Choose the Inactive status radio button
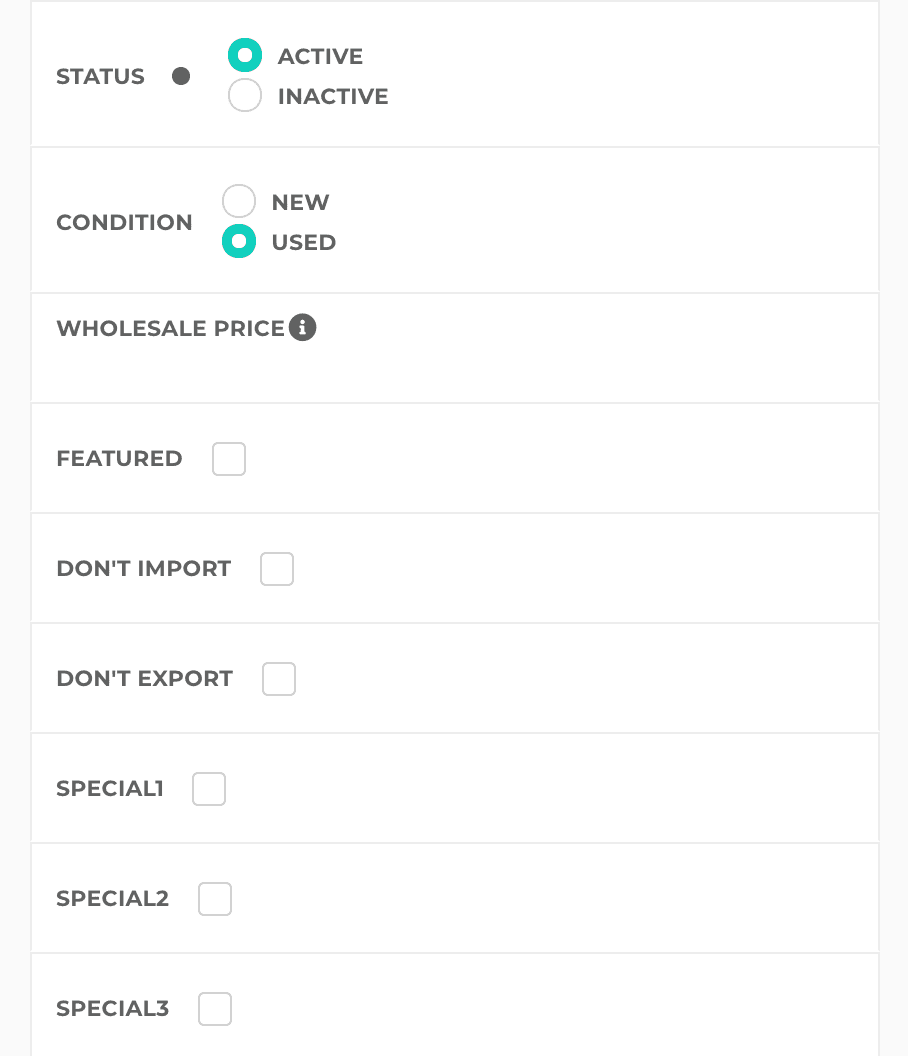Viewport: 908px width, 1056px height. [x=245, y=96]
